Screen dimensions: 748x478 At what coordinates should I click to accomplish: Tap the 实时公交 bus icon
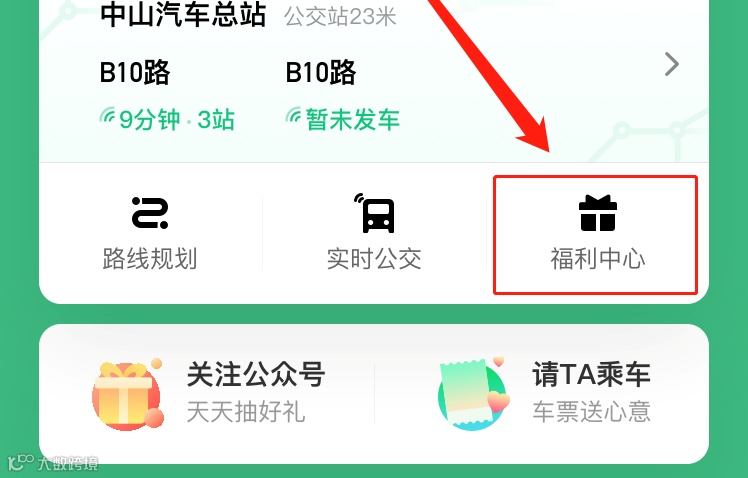pos(374,213)
